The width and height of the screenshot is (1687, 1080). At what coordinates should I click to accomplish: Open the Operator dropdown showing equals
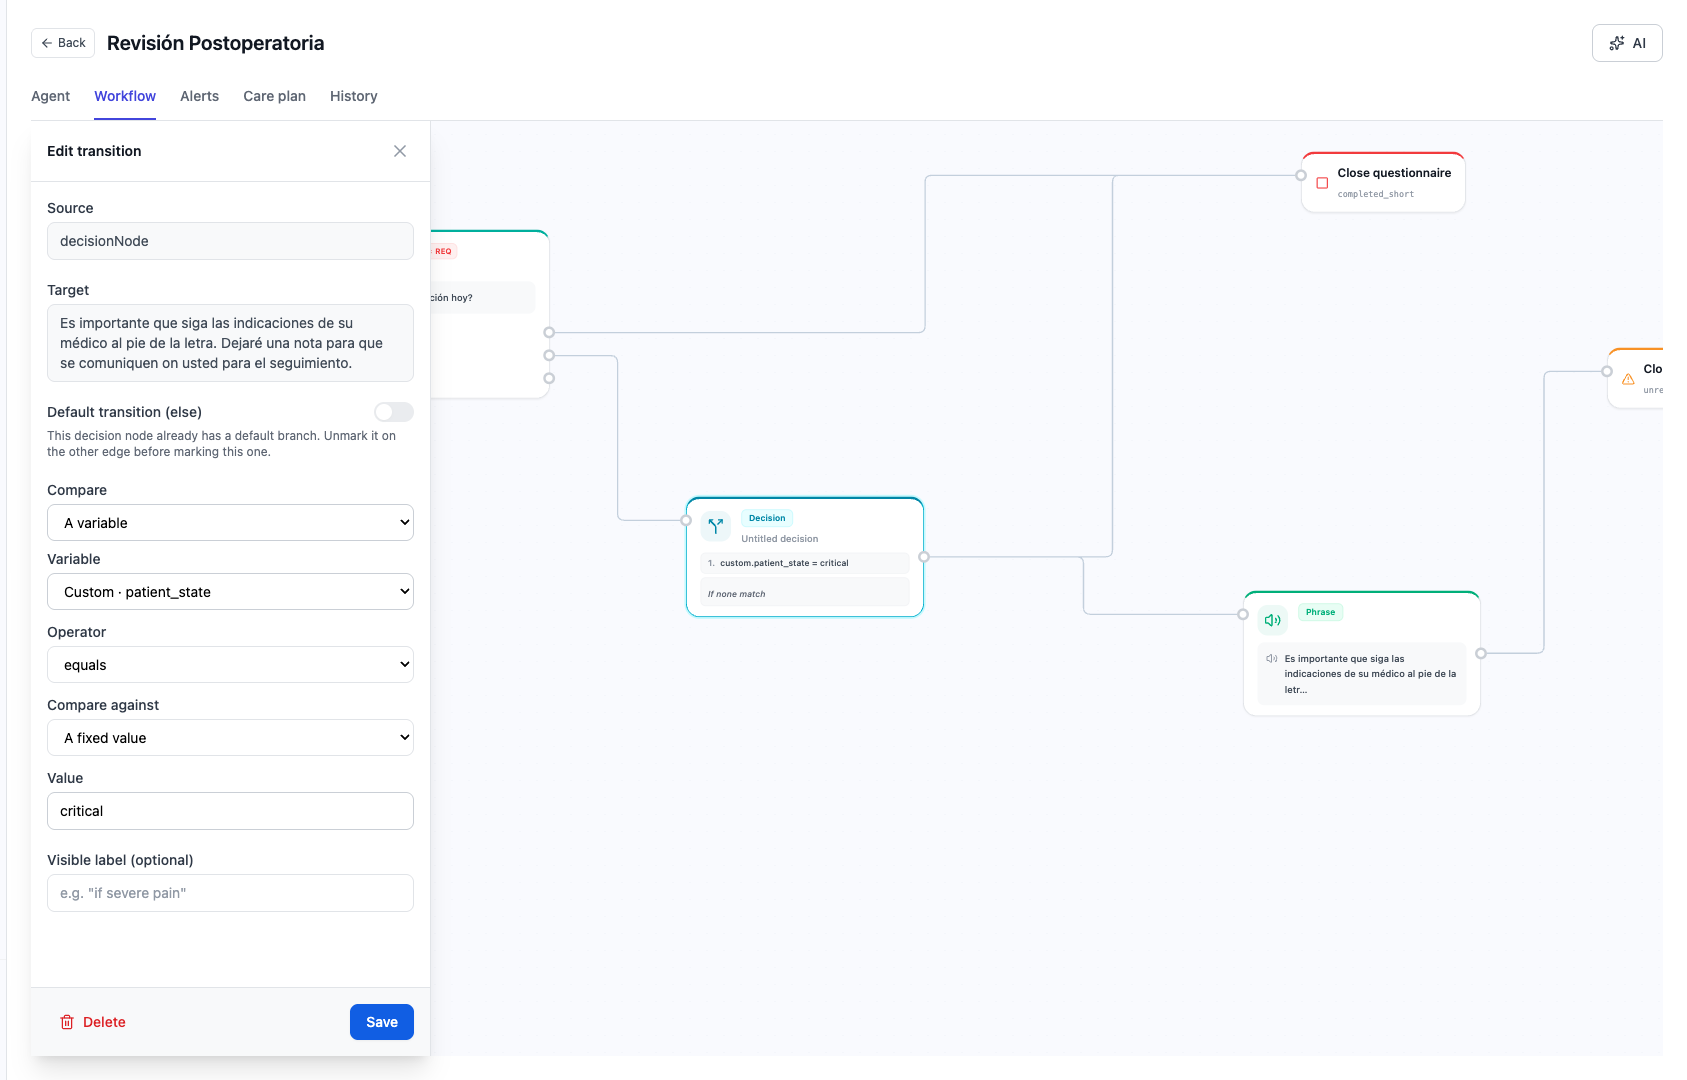point(230,665)
